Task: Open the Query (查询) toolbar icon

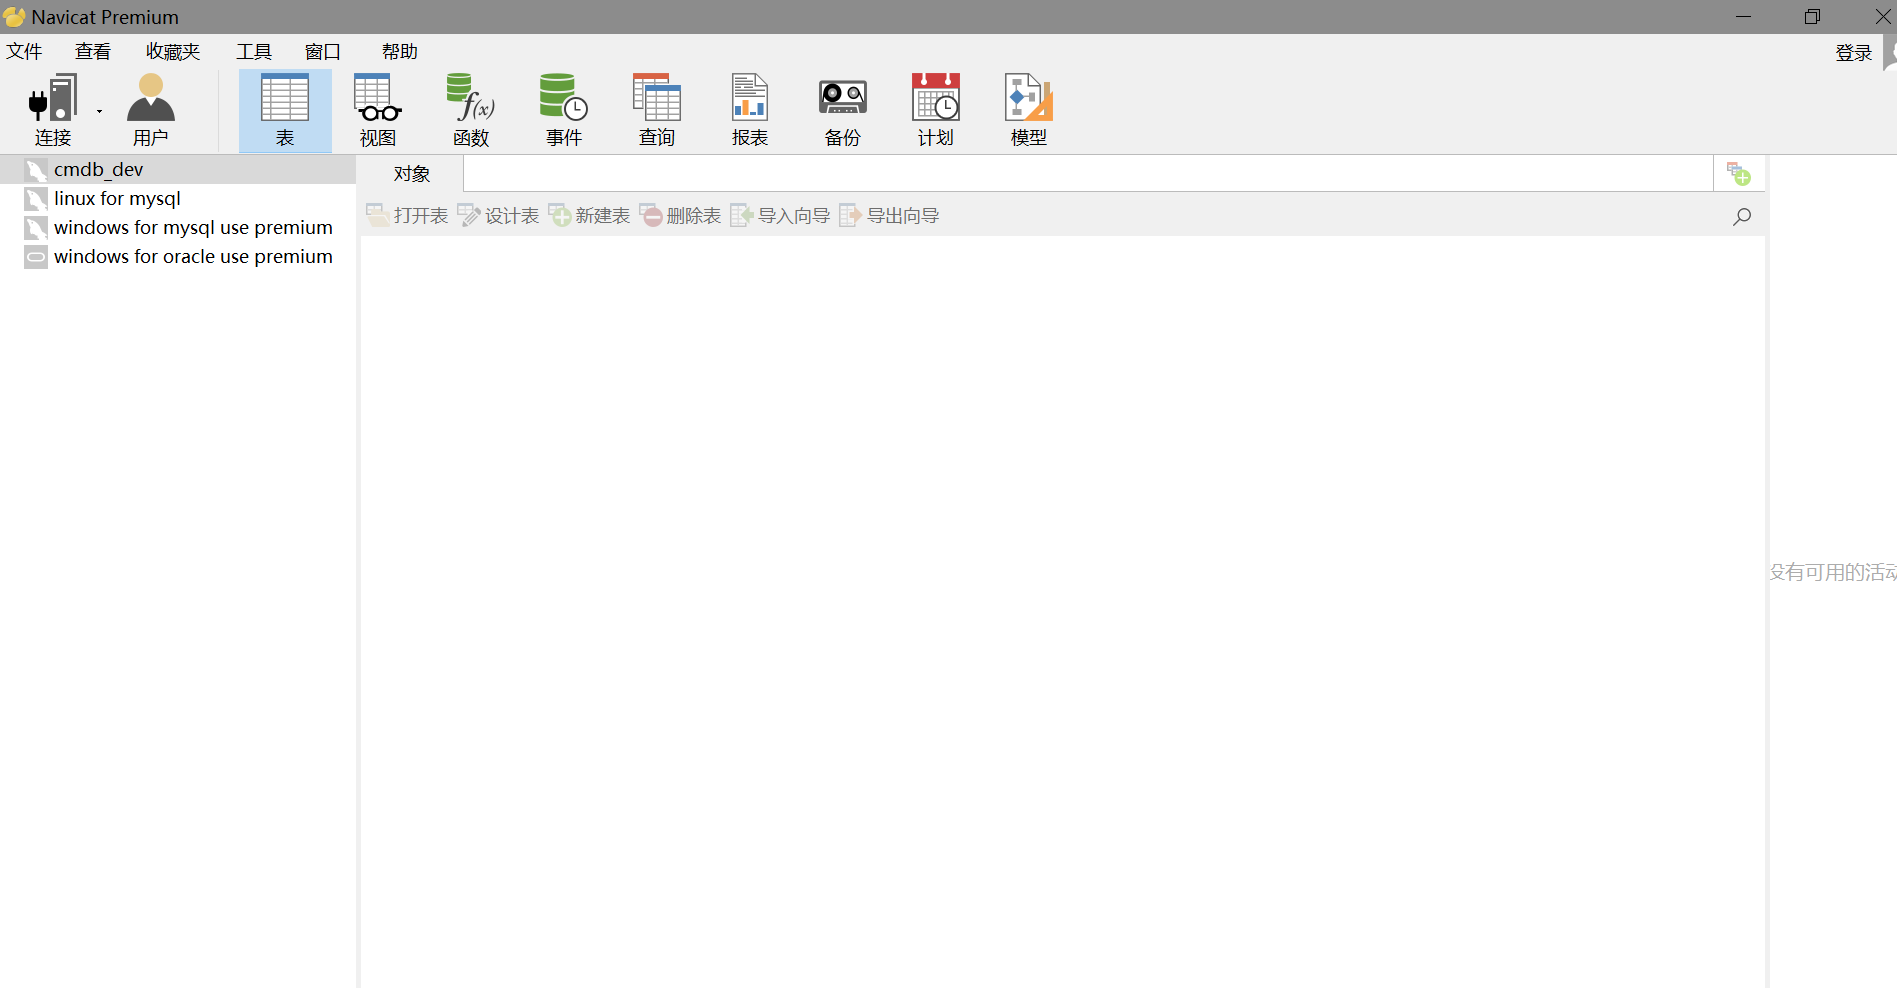Action: (x=657, y=110)
